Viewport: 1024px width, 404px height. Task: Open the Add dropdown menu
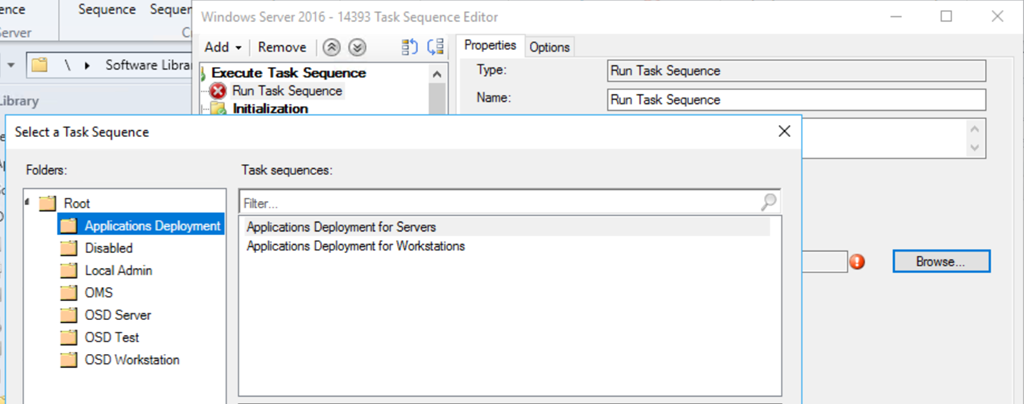(x=223, y=47)
